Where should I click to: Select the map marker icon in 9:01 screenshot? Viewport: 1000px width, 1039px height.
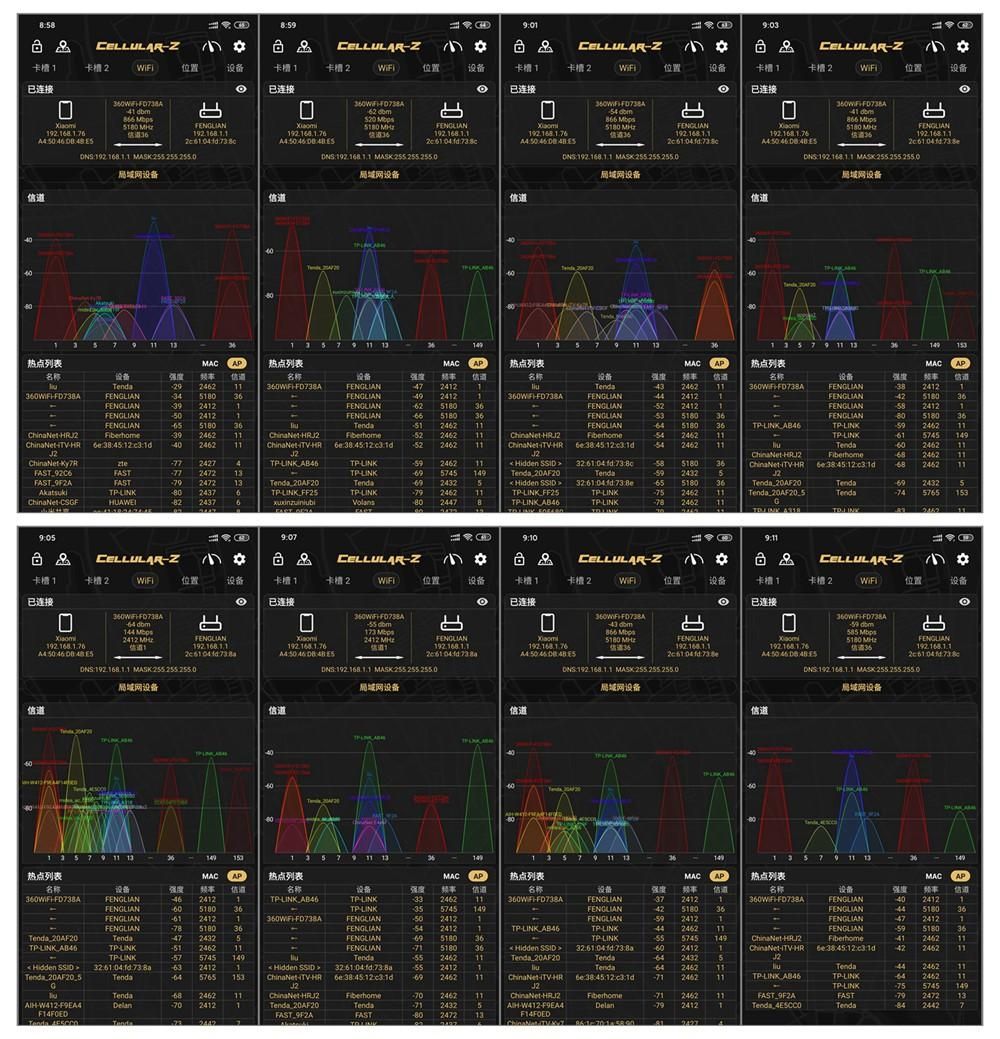pos(545,46)
